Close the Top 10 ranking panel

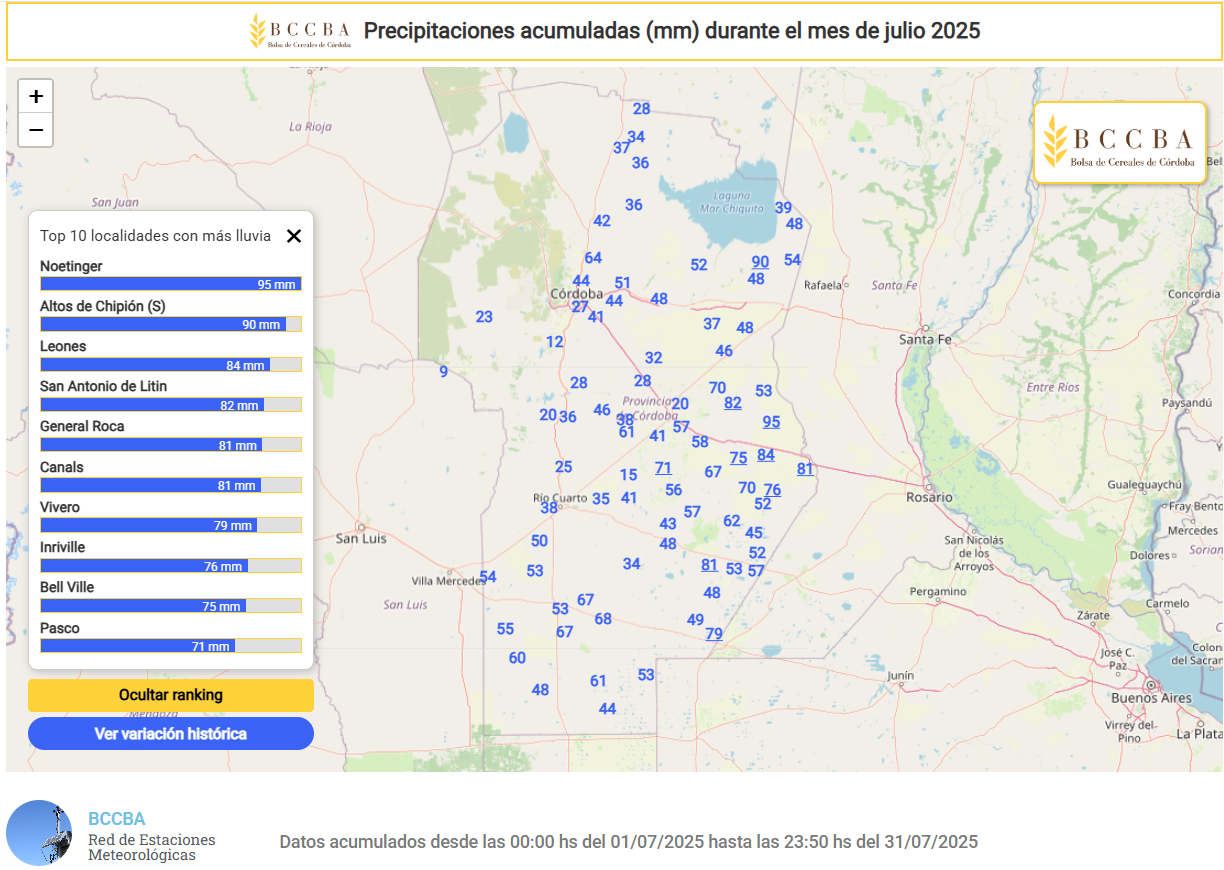pyautogui.click(x=294, y=236)
